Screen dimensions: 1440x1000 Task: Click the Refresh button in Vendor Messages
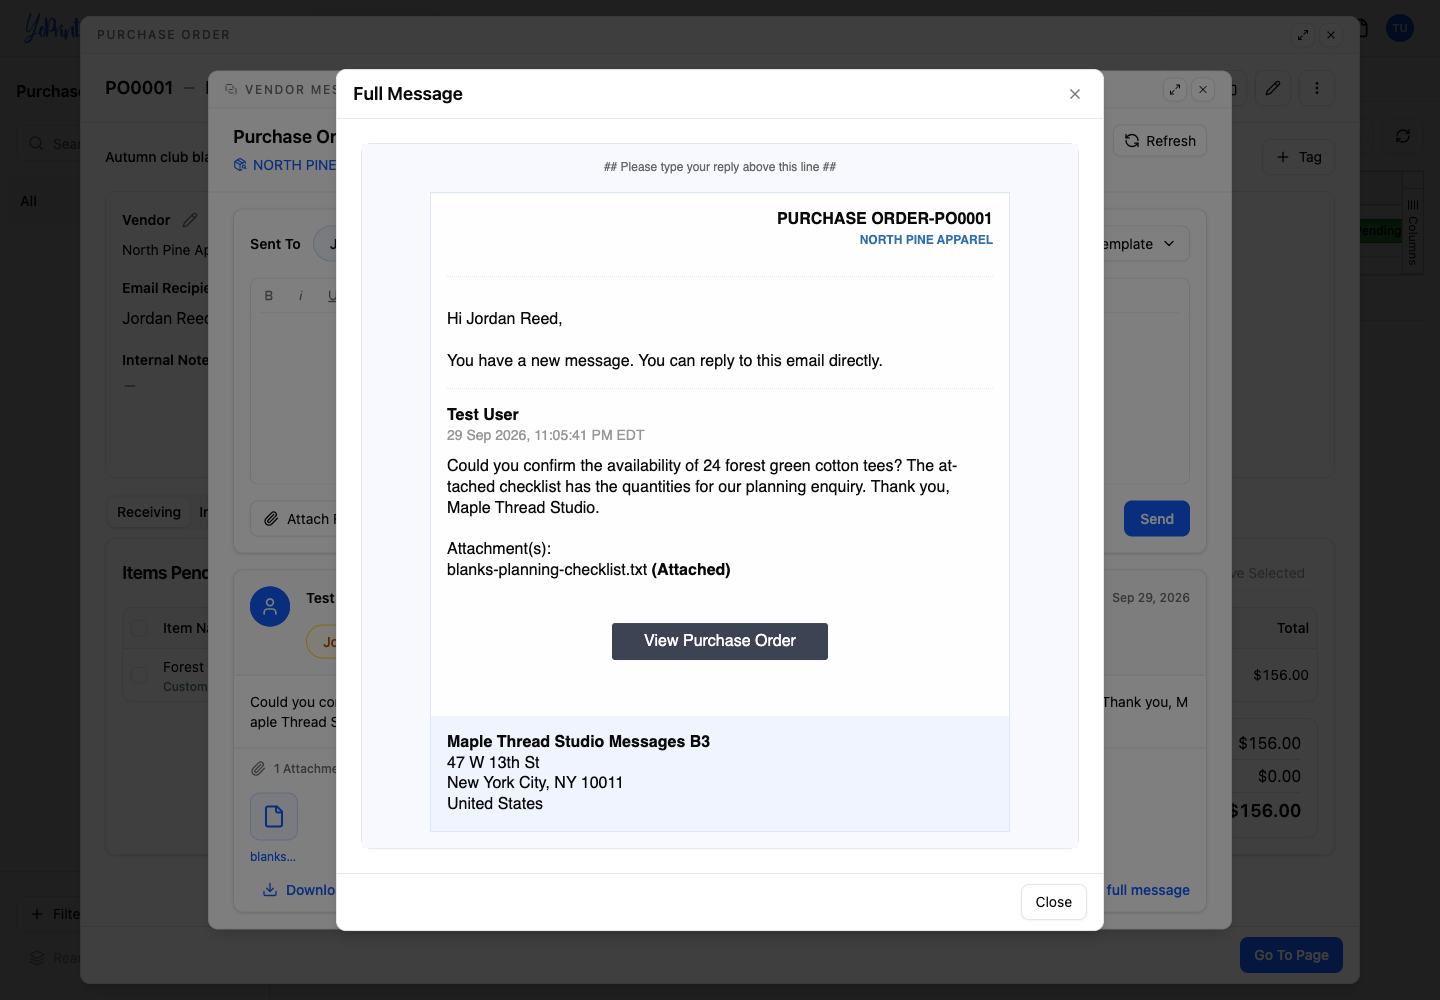pos(1160,141)
